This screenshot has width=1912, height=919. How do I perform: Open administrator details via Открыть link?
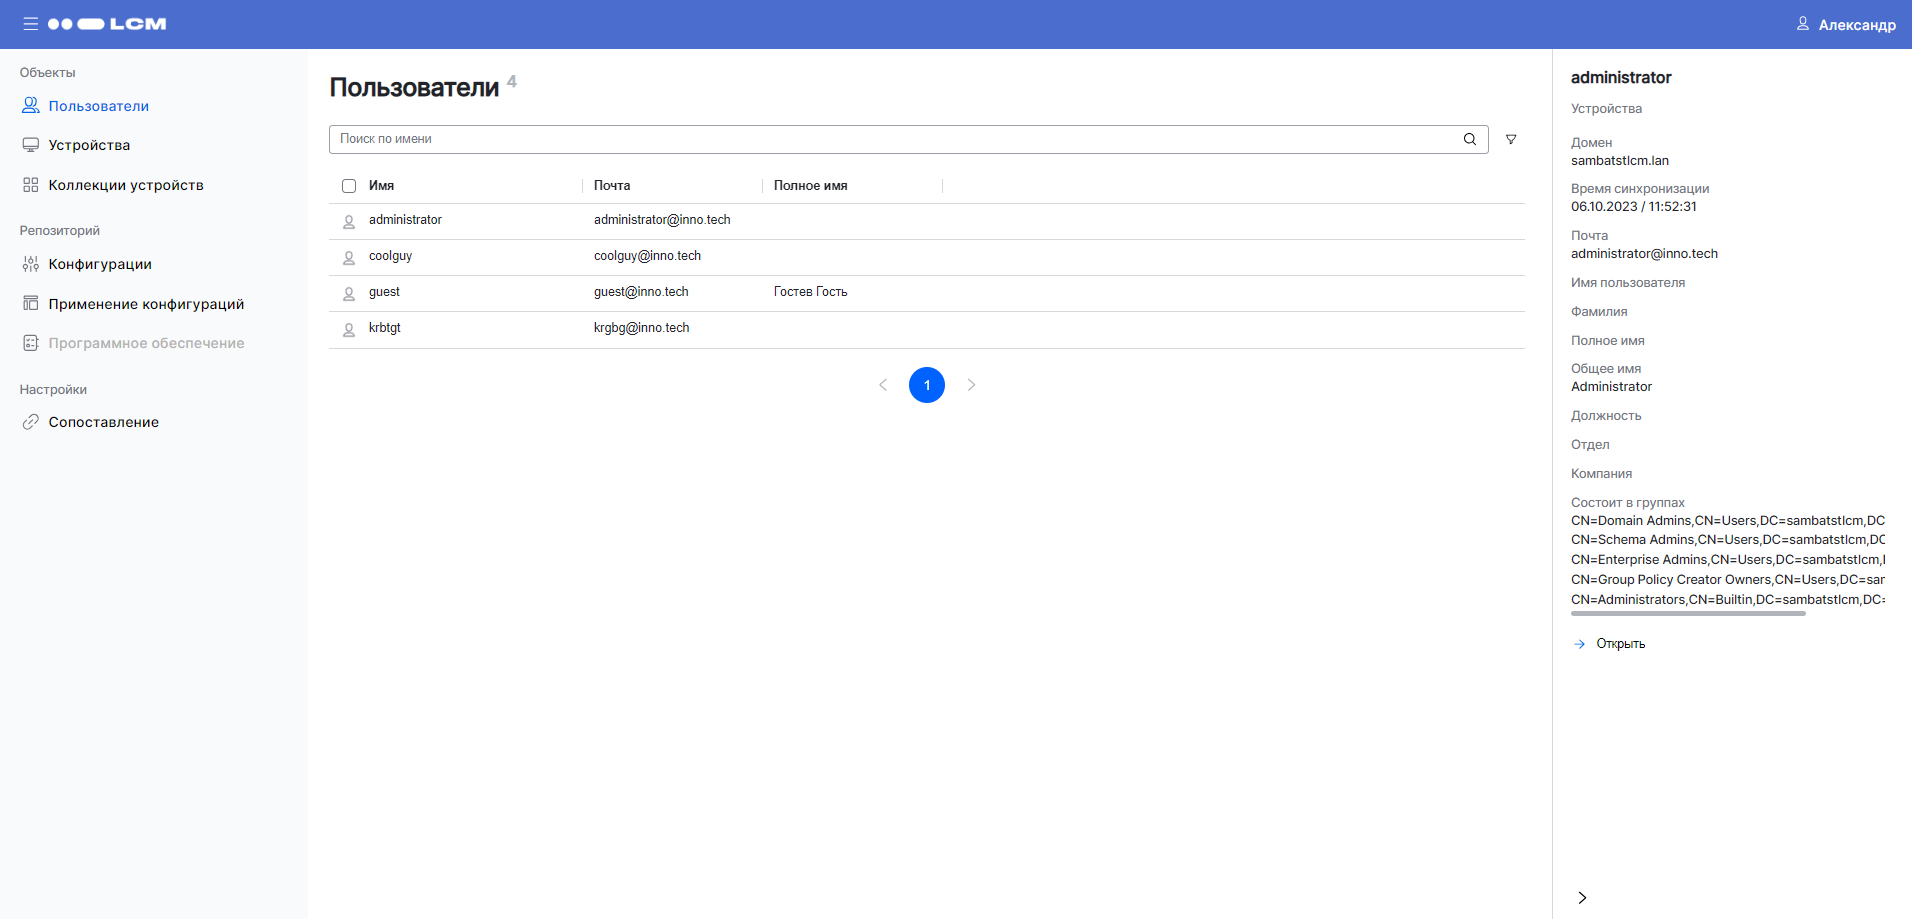(1618, 643)
